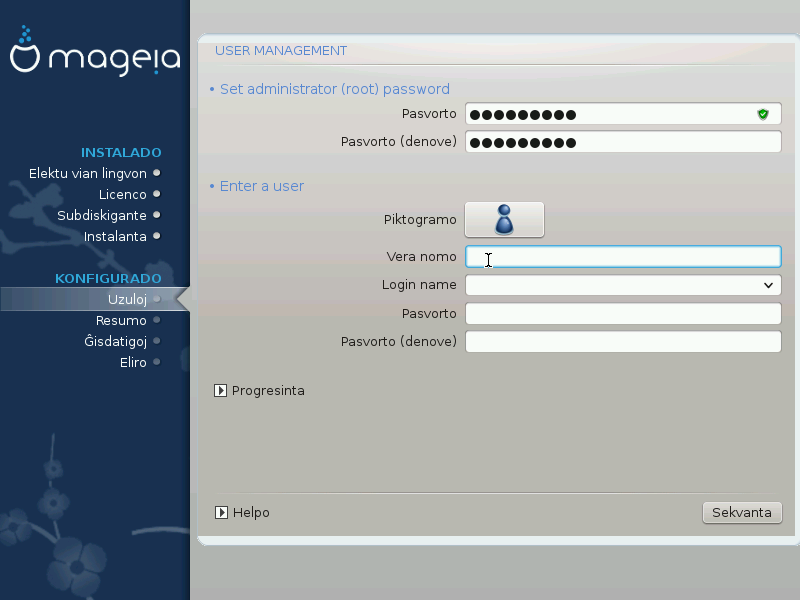The width and height of the screenshot is (800, 600).
Task: Expand the Progresinta advanced section
Action: click(220, 391)
